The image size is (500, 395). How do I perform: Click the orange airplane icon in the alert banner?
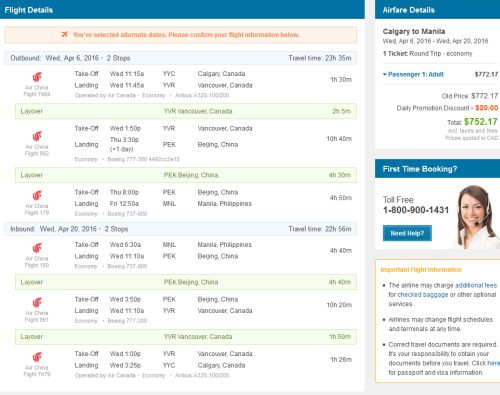[65, 34]
